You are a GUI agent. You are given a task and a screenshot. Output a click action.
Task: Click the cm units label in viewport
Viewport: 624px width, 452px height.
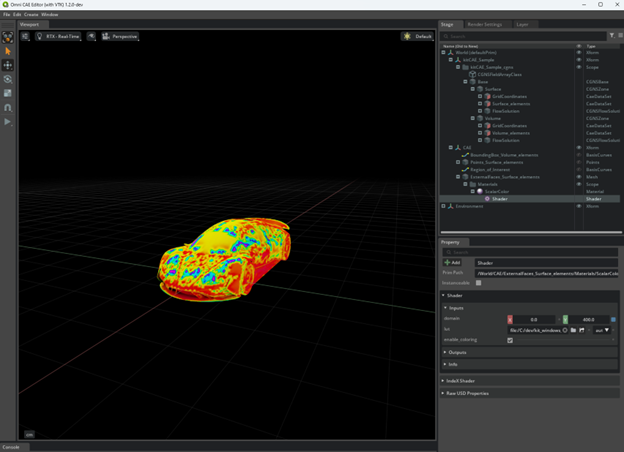(29, 434)
